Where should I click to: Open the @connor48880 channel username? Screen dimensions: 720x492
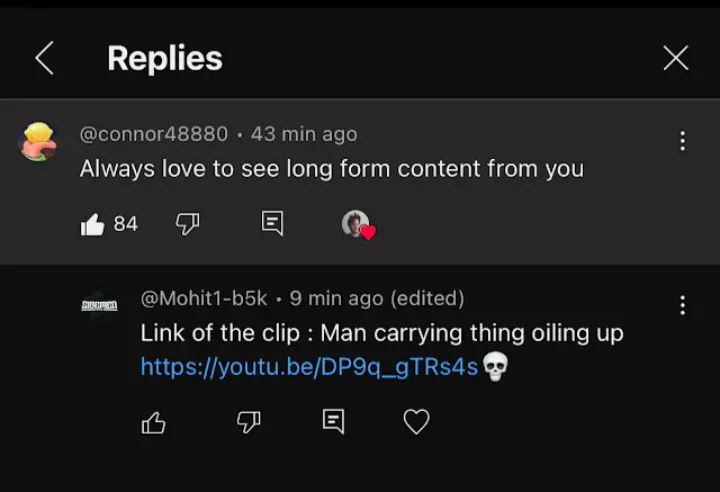point(154,134)
